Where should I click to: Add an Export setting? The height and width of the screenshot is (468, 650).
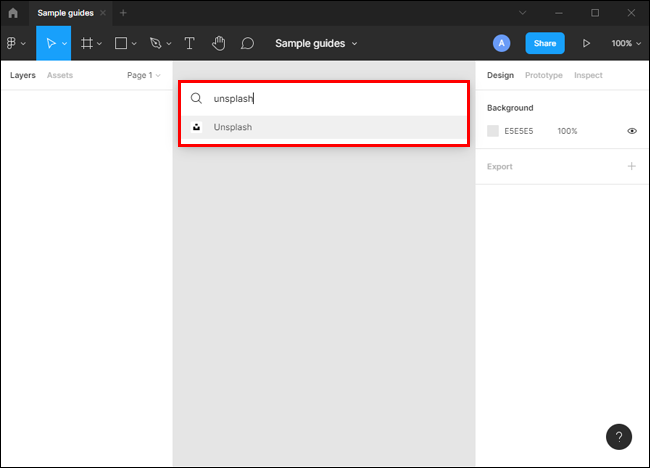[631, 166]
